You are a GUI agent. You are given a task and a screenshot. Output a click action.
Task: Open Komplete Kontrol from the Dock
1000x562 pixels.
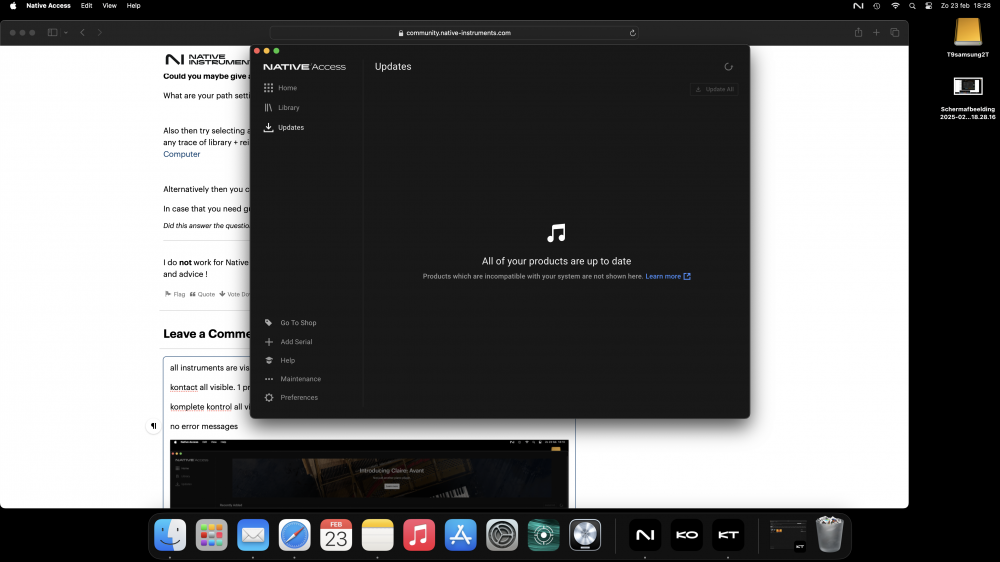point(686,535)
